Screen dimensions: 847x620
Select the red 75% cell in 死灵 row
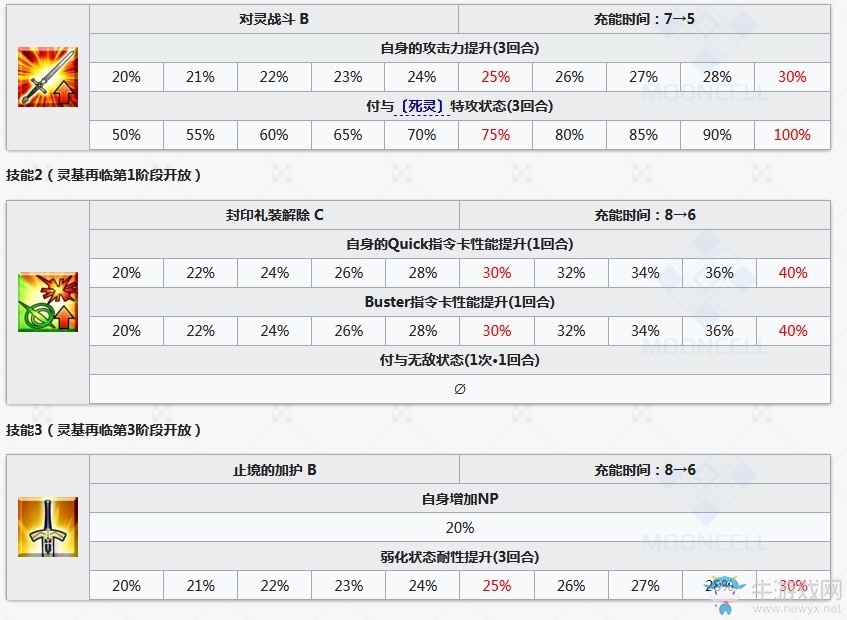click(495, 134)
